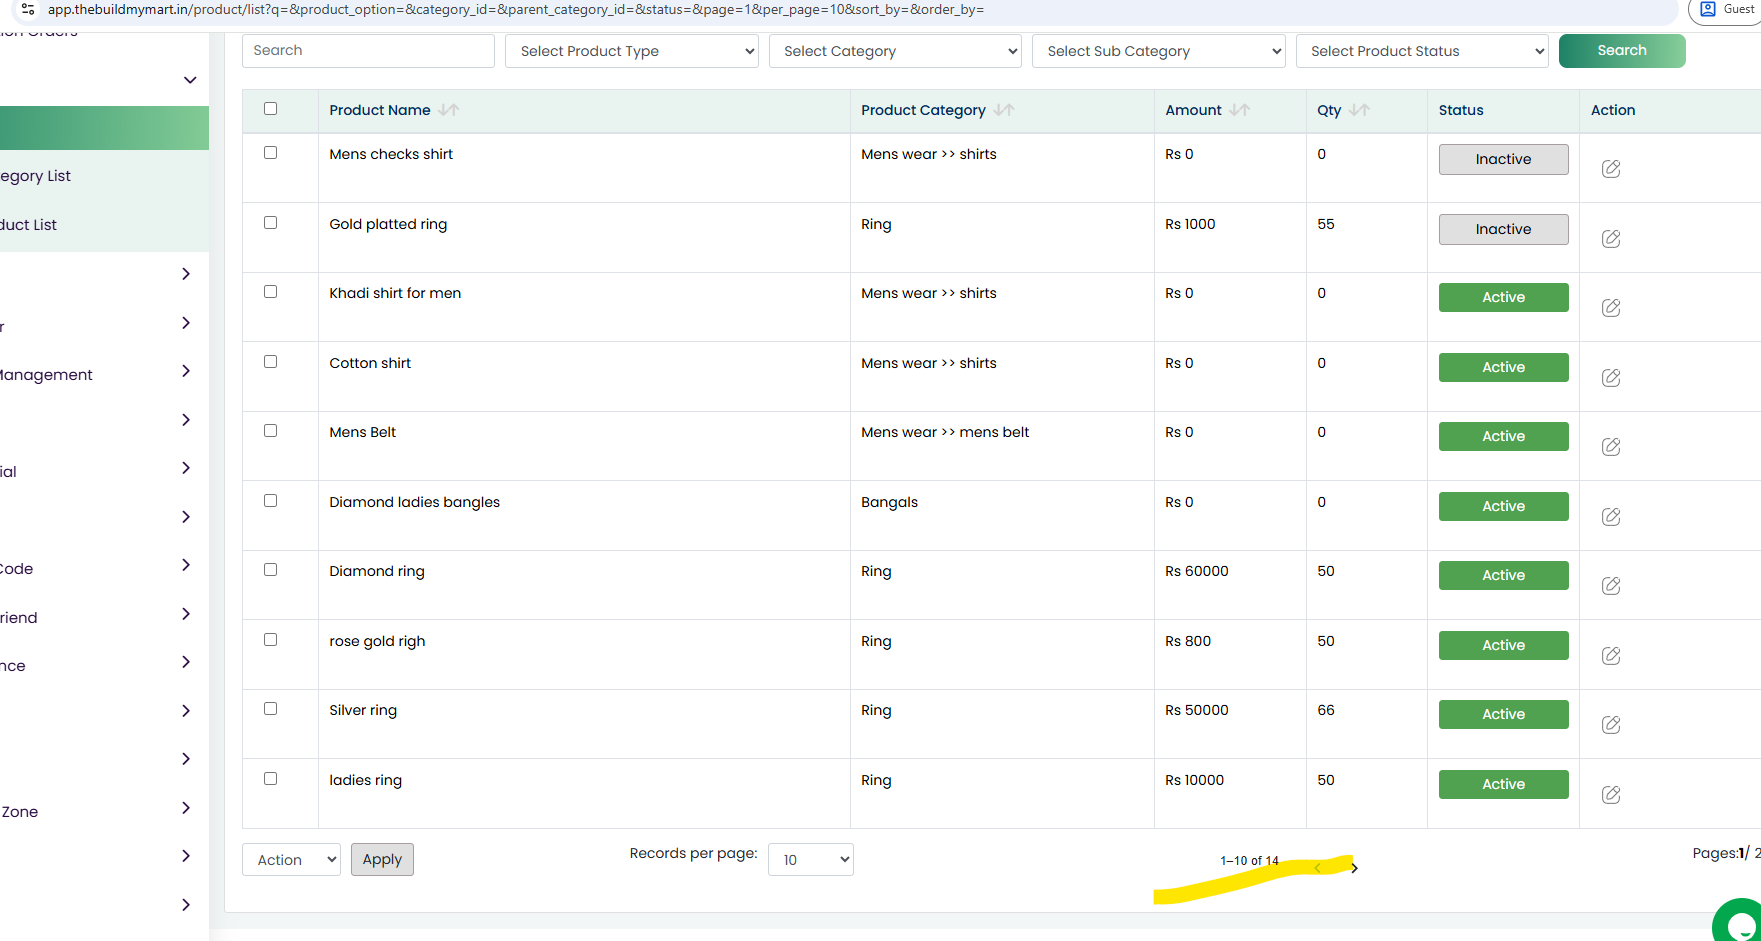1761x941 pixels.
Task: Open sidebar item ending in 'ial'
Action: tap(9, 472)
